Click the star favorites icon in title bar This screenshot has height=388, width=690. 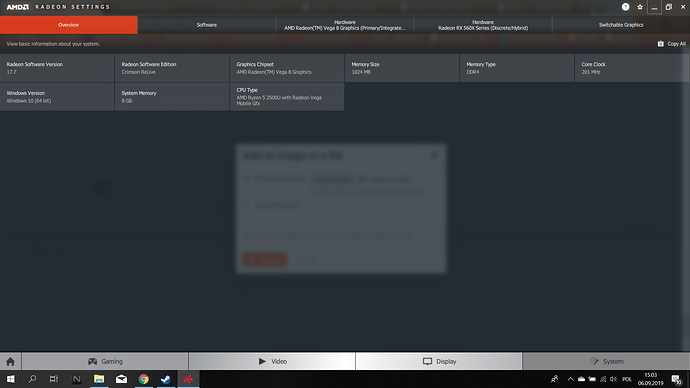(640, 7)
